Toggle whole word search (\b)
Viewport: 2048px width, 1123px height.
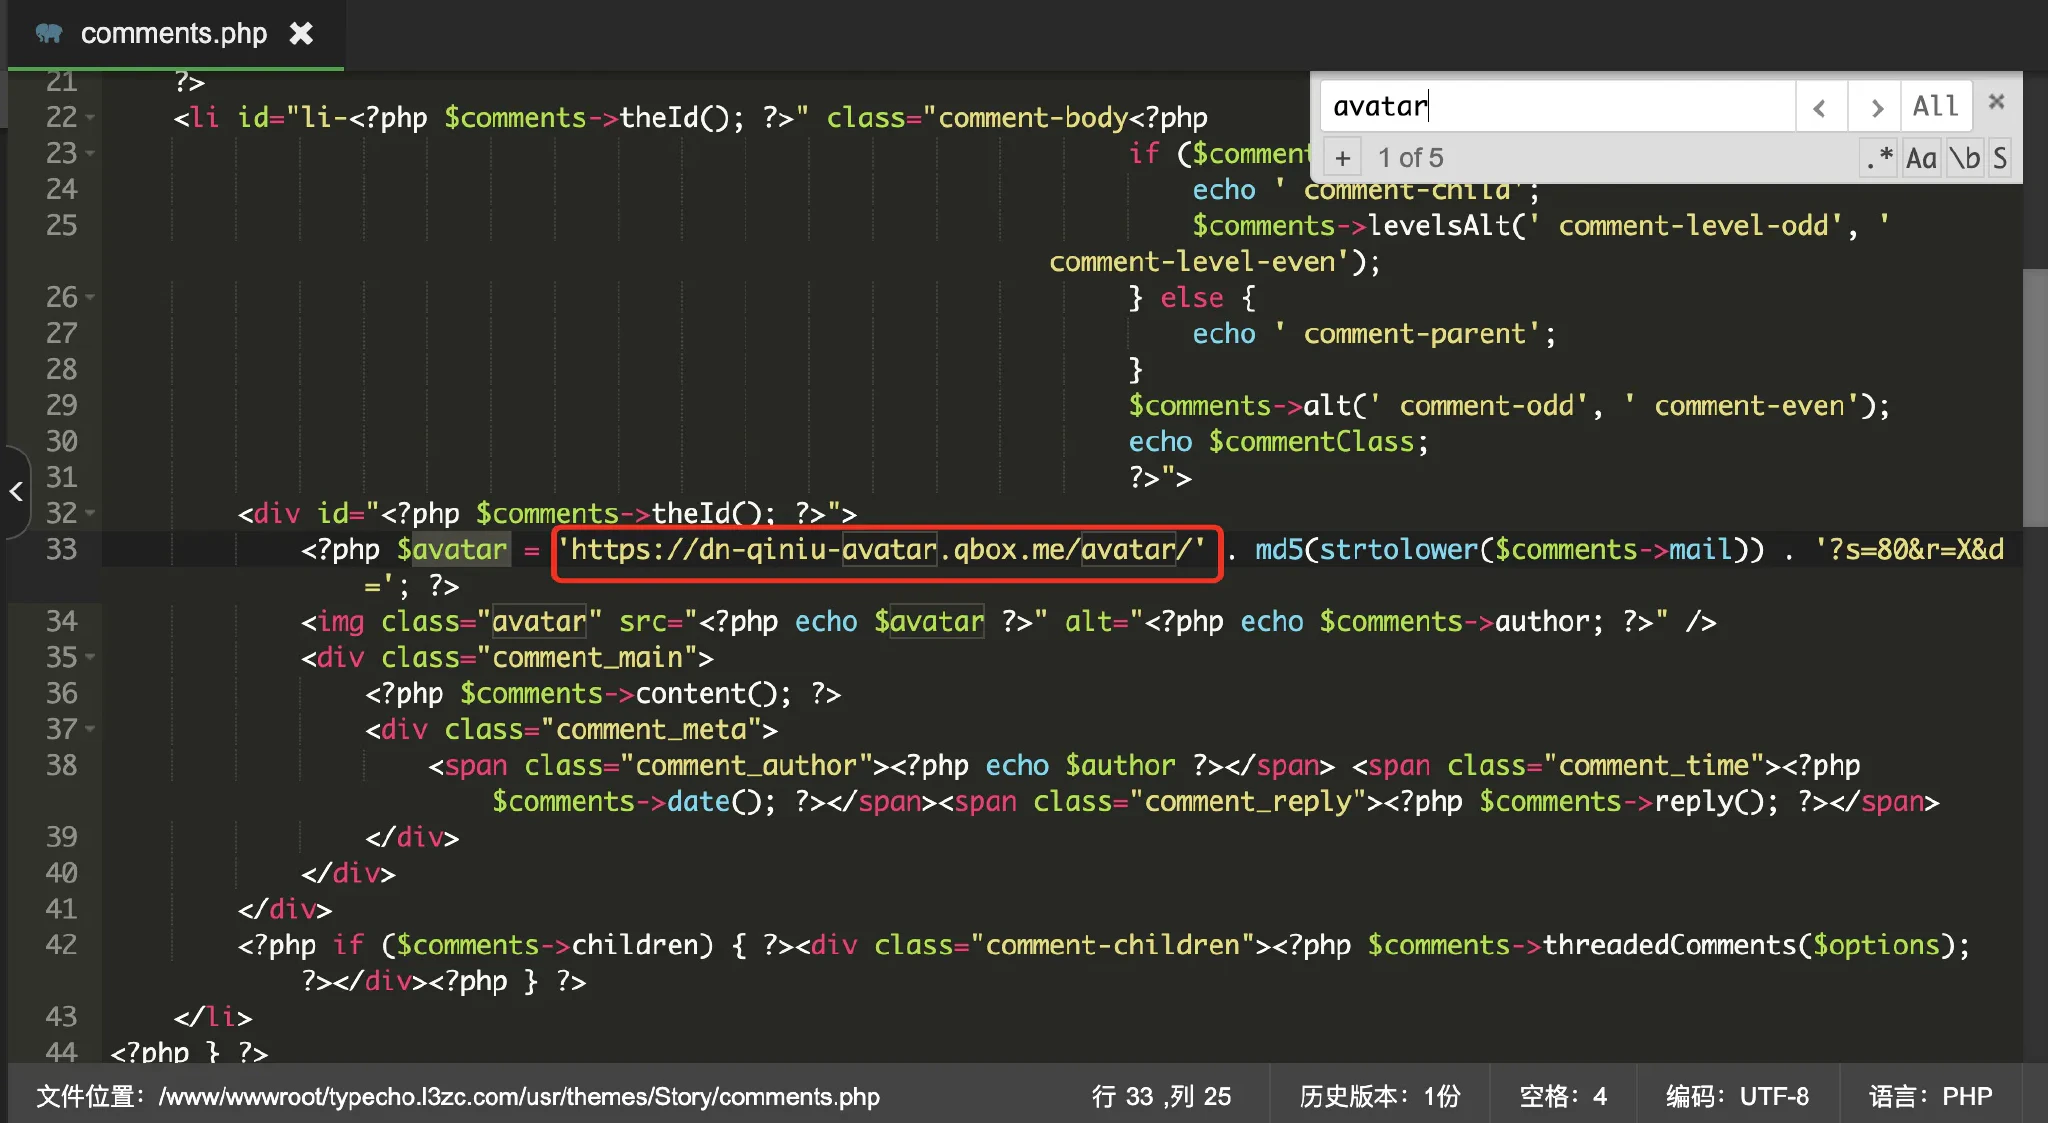pos(1964,158)
